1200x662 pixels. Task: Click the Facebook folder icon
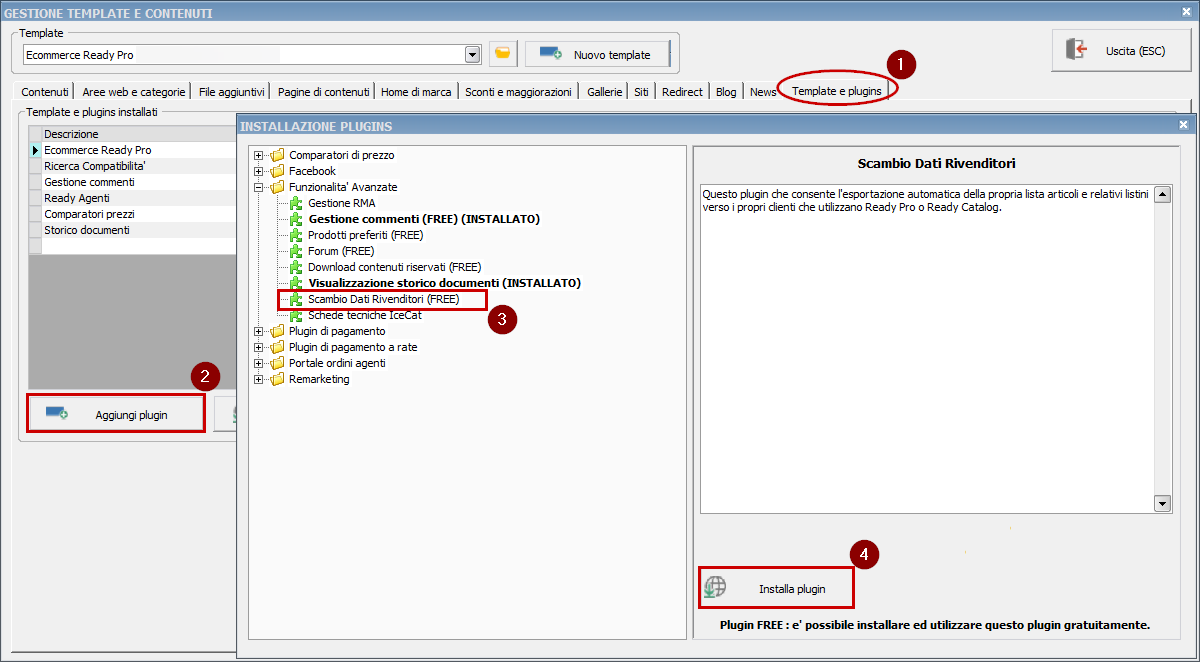pos(277,171)
